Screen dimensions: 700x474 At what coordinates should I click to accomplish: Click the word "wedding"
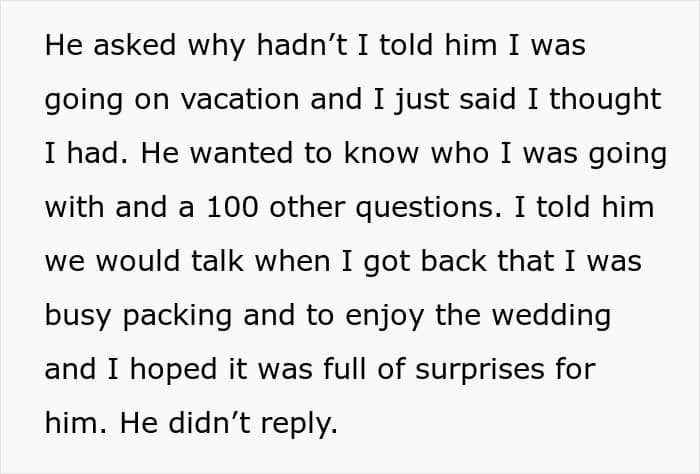pyautogui.click(x=551, y=315)
